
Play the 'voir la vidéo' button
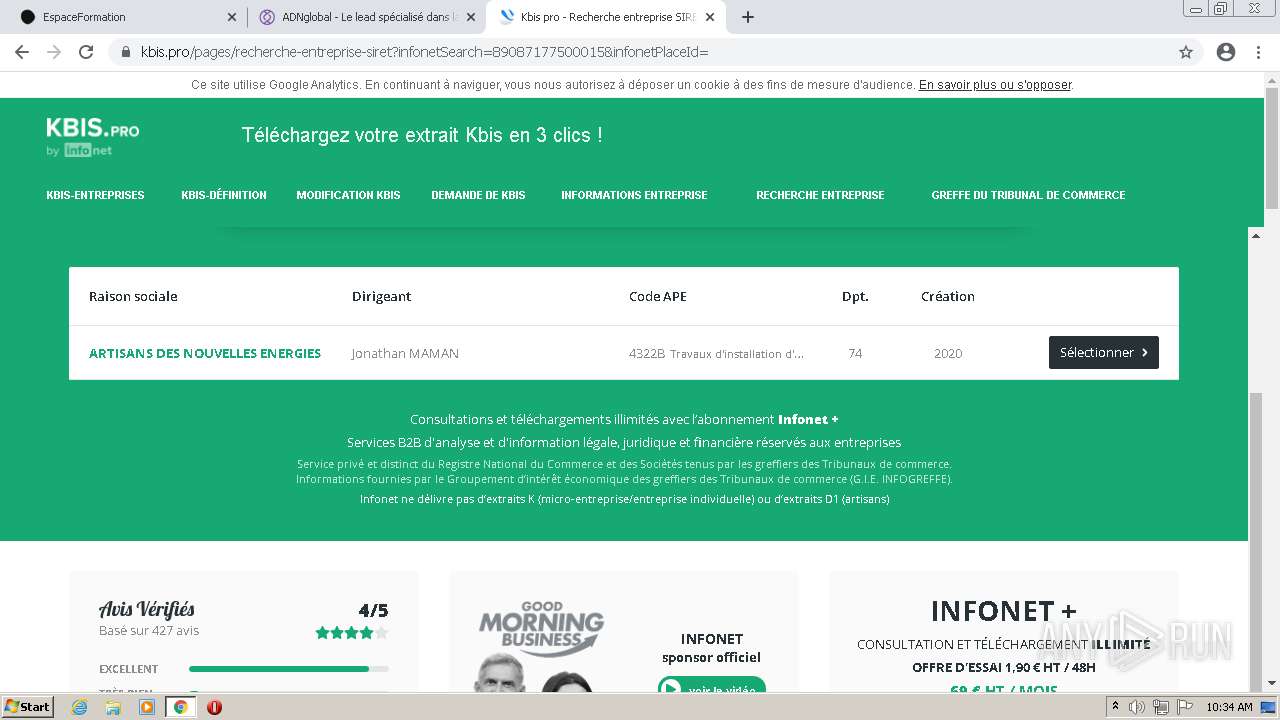pos(711,688)
